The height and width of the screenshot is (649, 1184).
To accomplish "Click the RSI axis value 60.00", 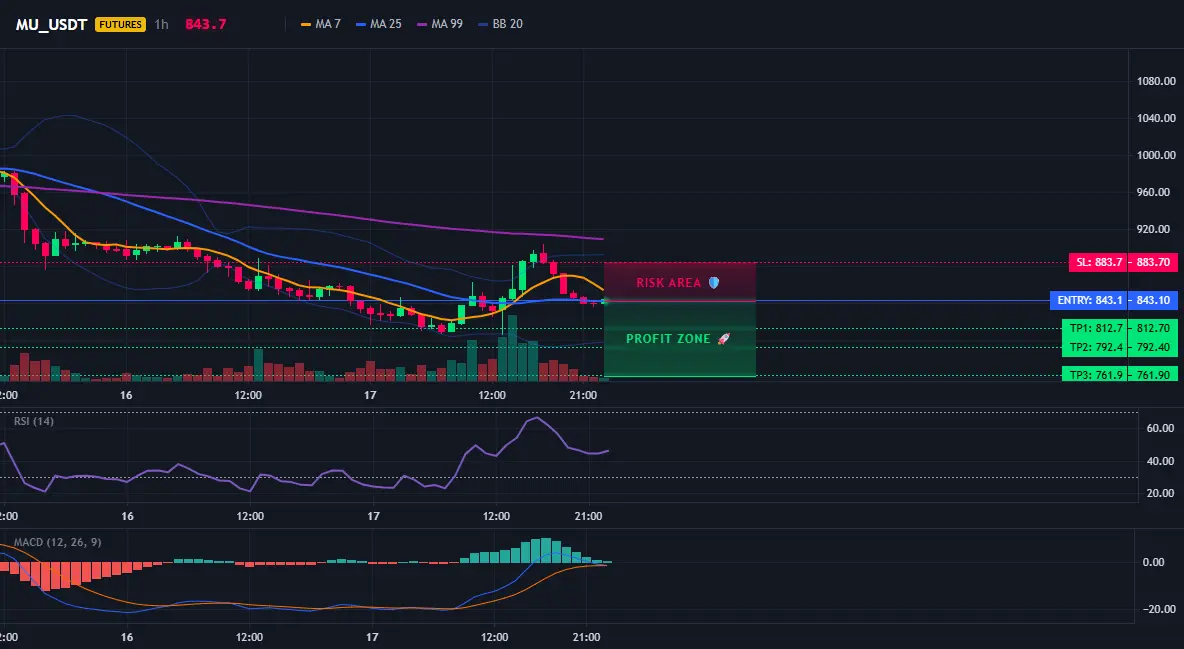I will coord(1161,428).
